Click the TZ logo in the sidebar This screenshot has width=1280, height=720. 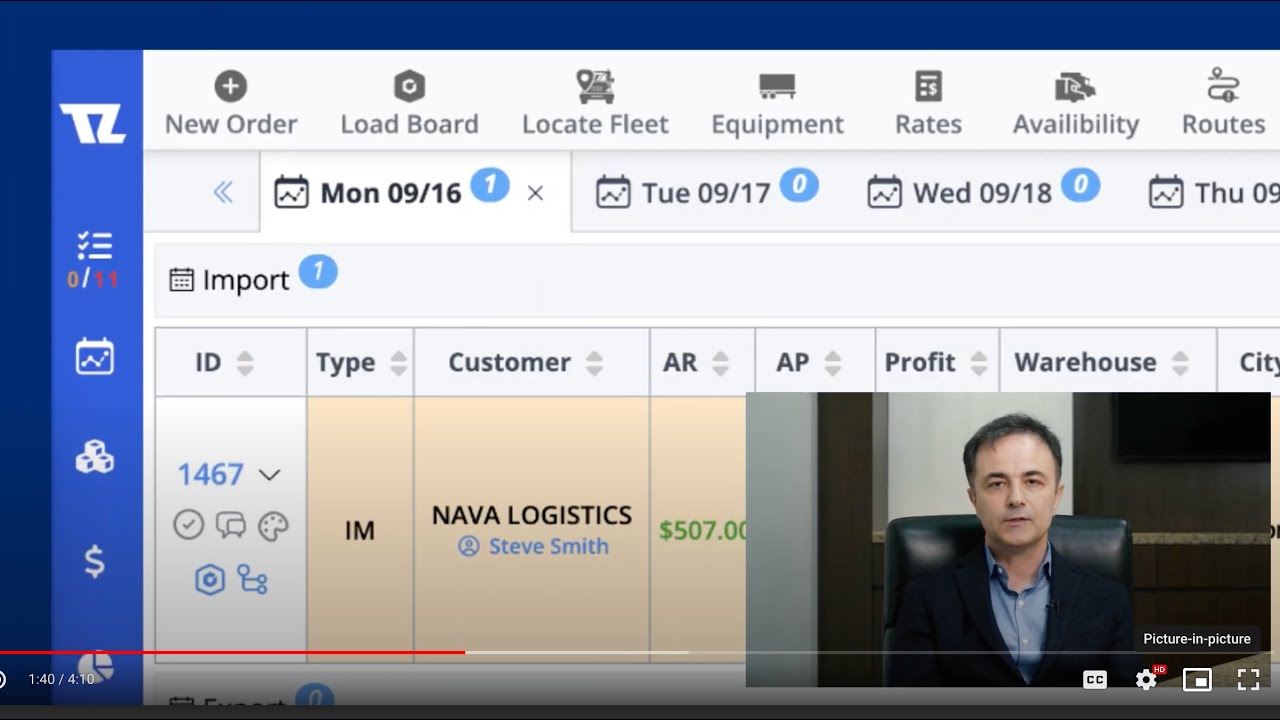[x=93, y=124]
